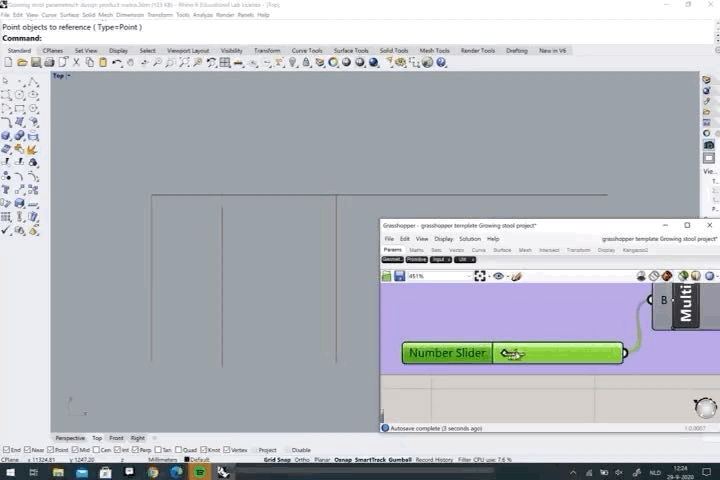Open the Curve Tools toolbar tab
This screenshot has height=480, width=720.
306,50
